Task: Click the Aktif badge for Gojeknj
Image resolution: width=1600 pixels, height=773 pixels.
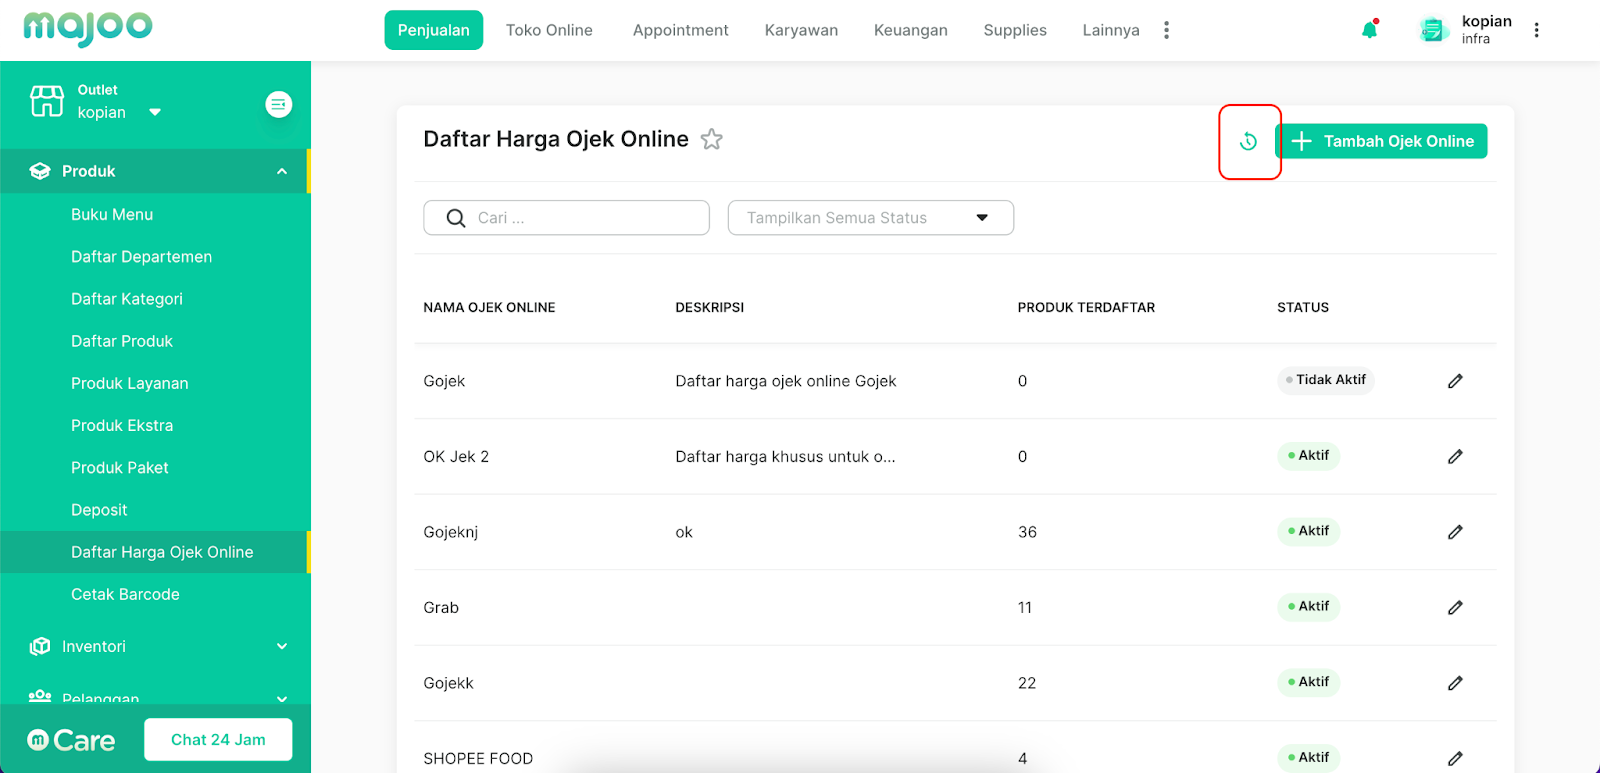Action: pos(1308,531)
